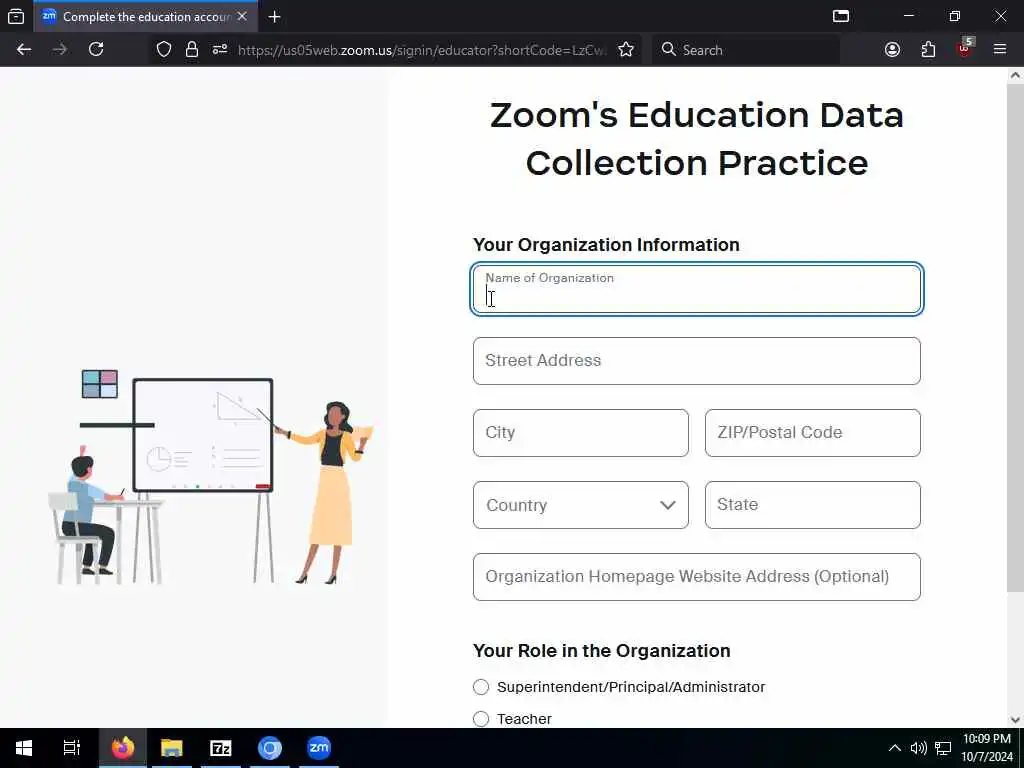
Task: Minimize the Firefox window
Action: [x=908, y=16]
